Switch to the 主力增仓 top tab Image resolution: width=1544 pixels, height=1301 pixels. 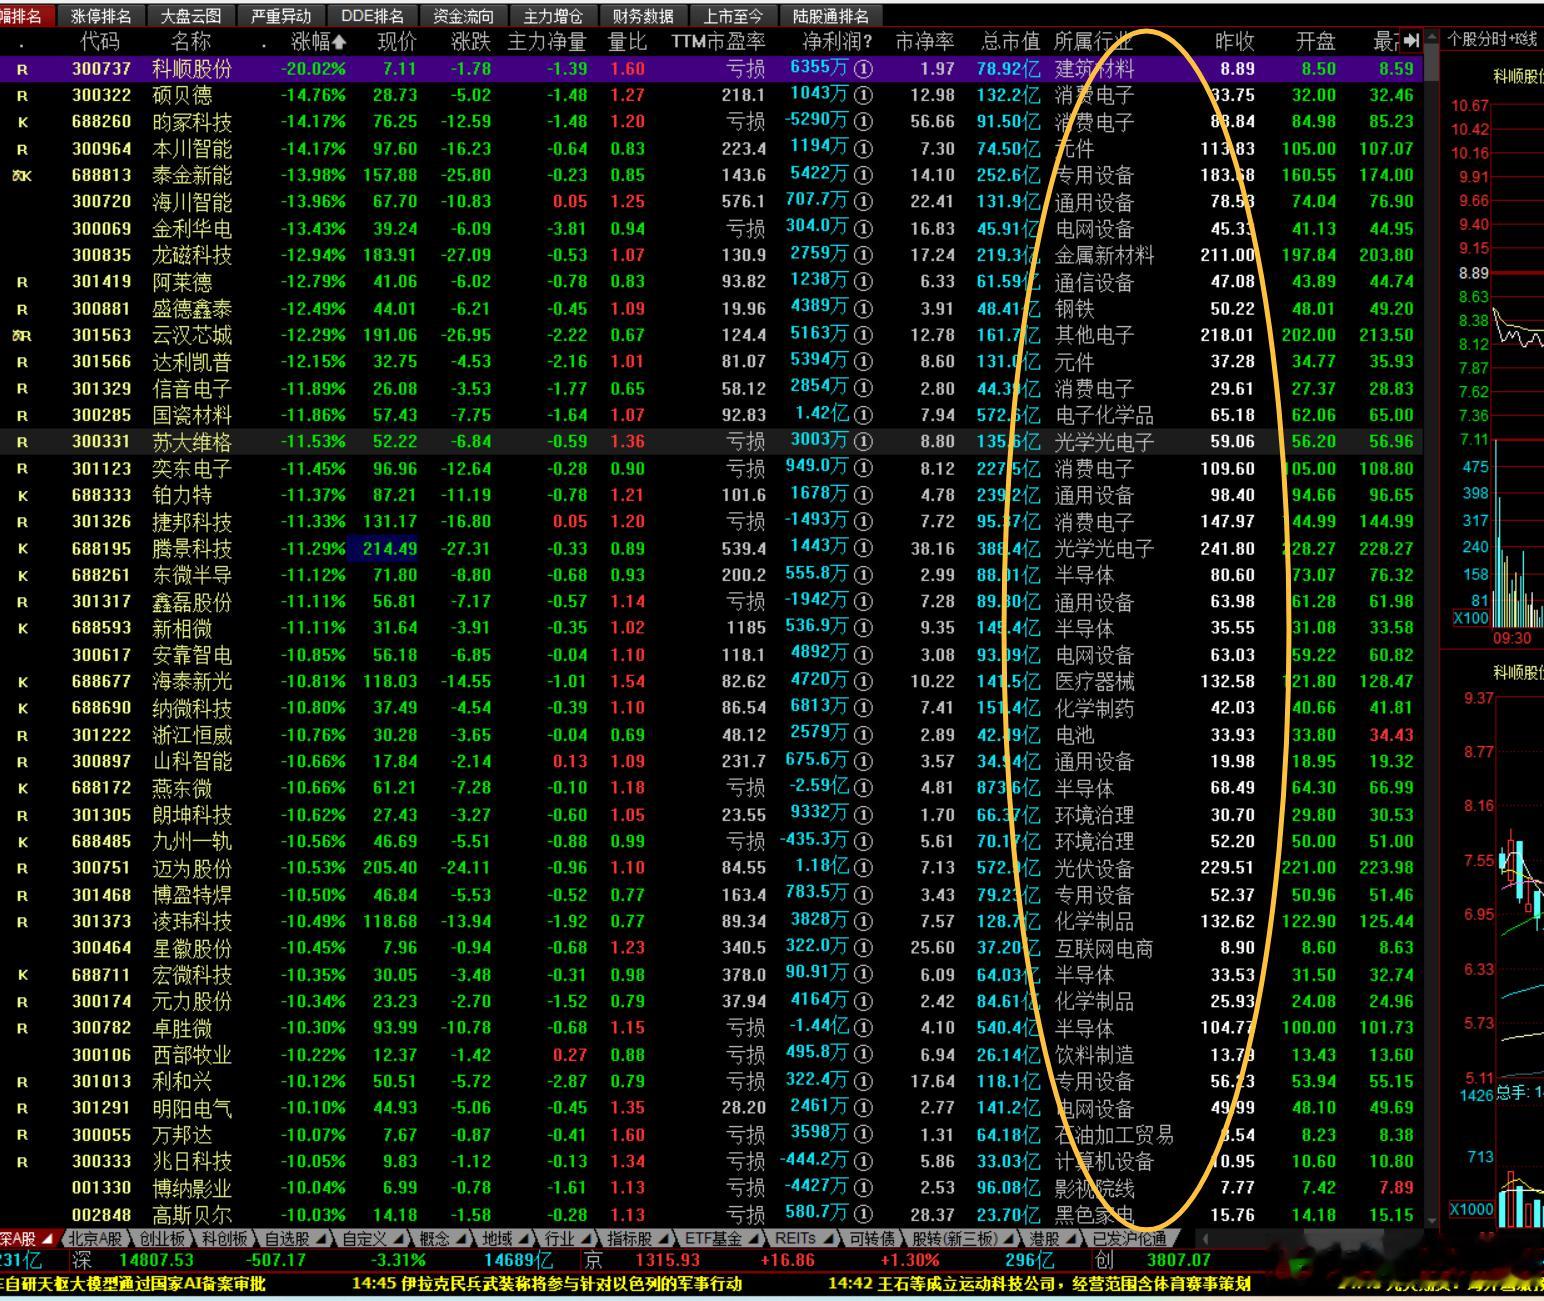click(x=553, y=16)
